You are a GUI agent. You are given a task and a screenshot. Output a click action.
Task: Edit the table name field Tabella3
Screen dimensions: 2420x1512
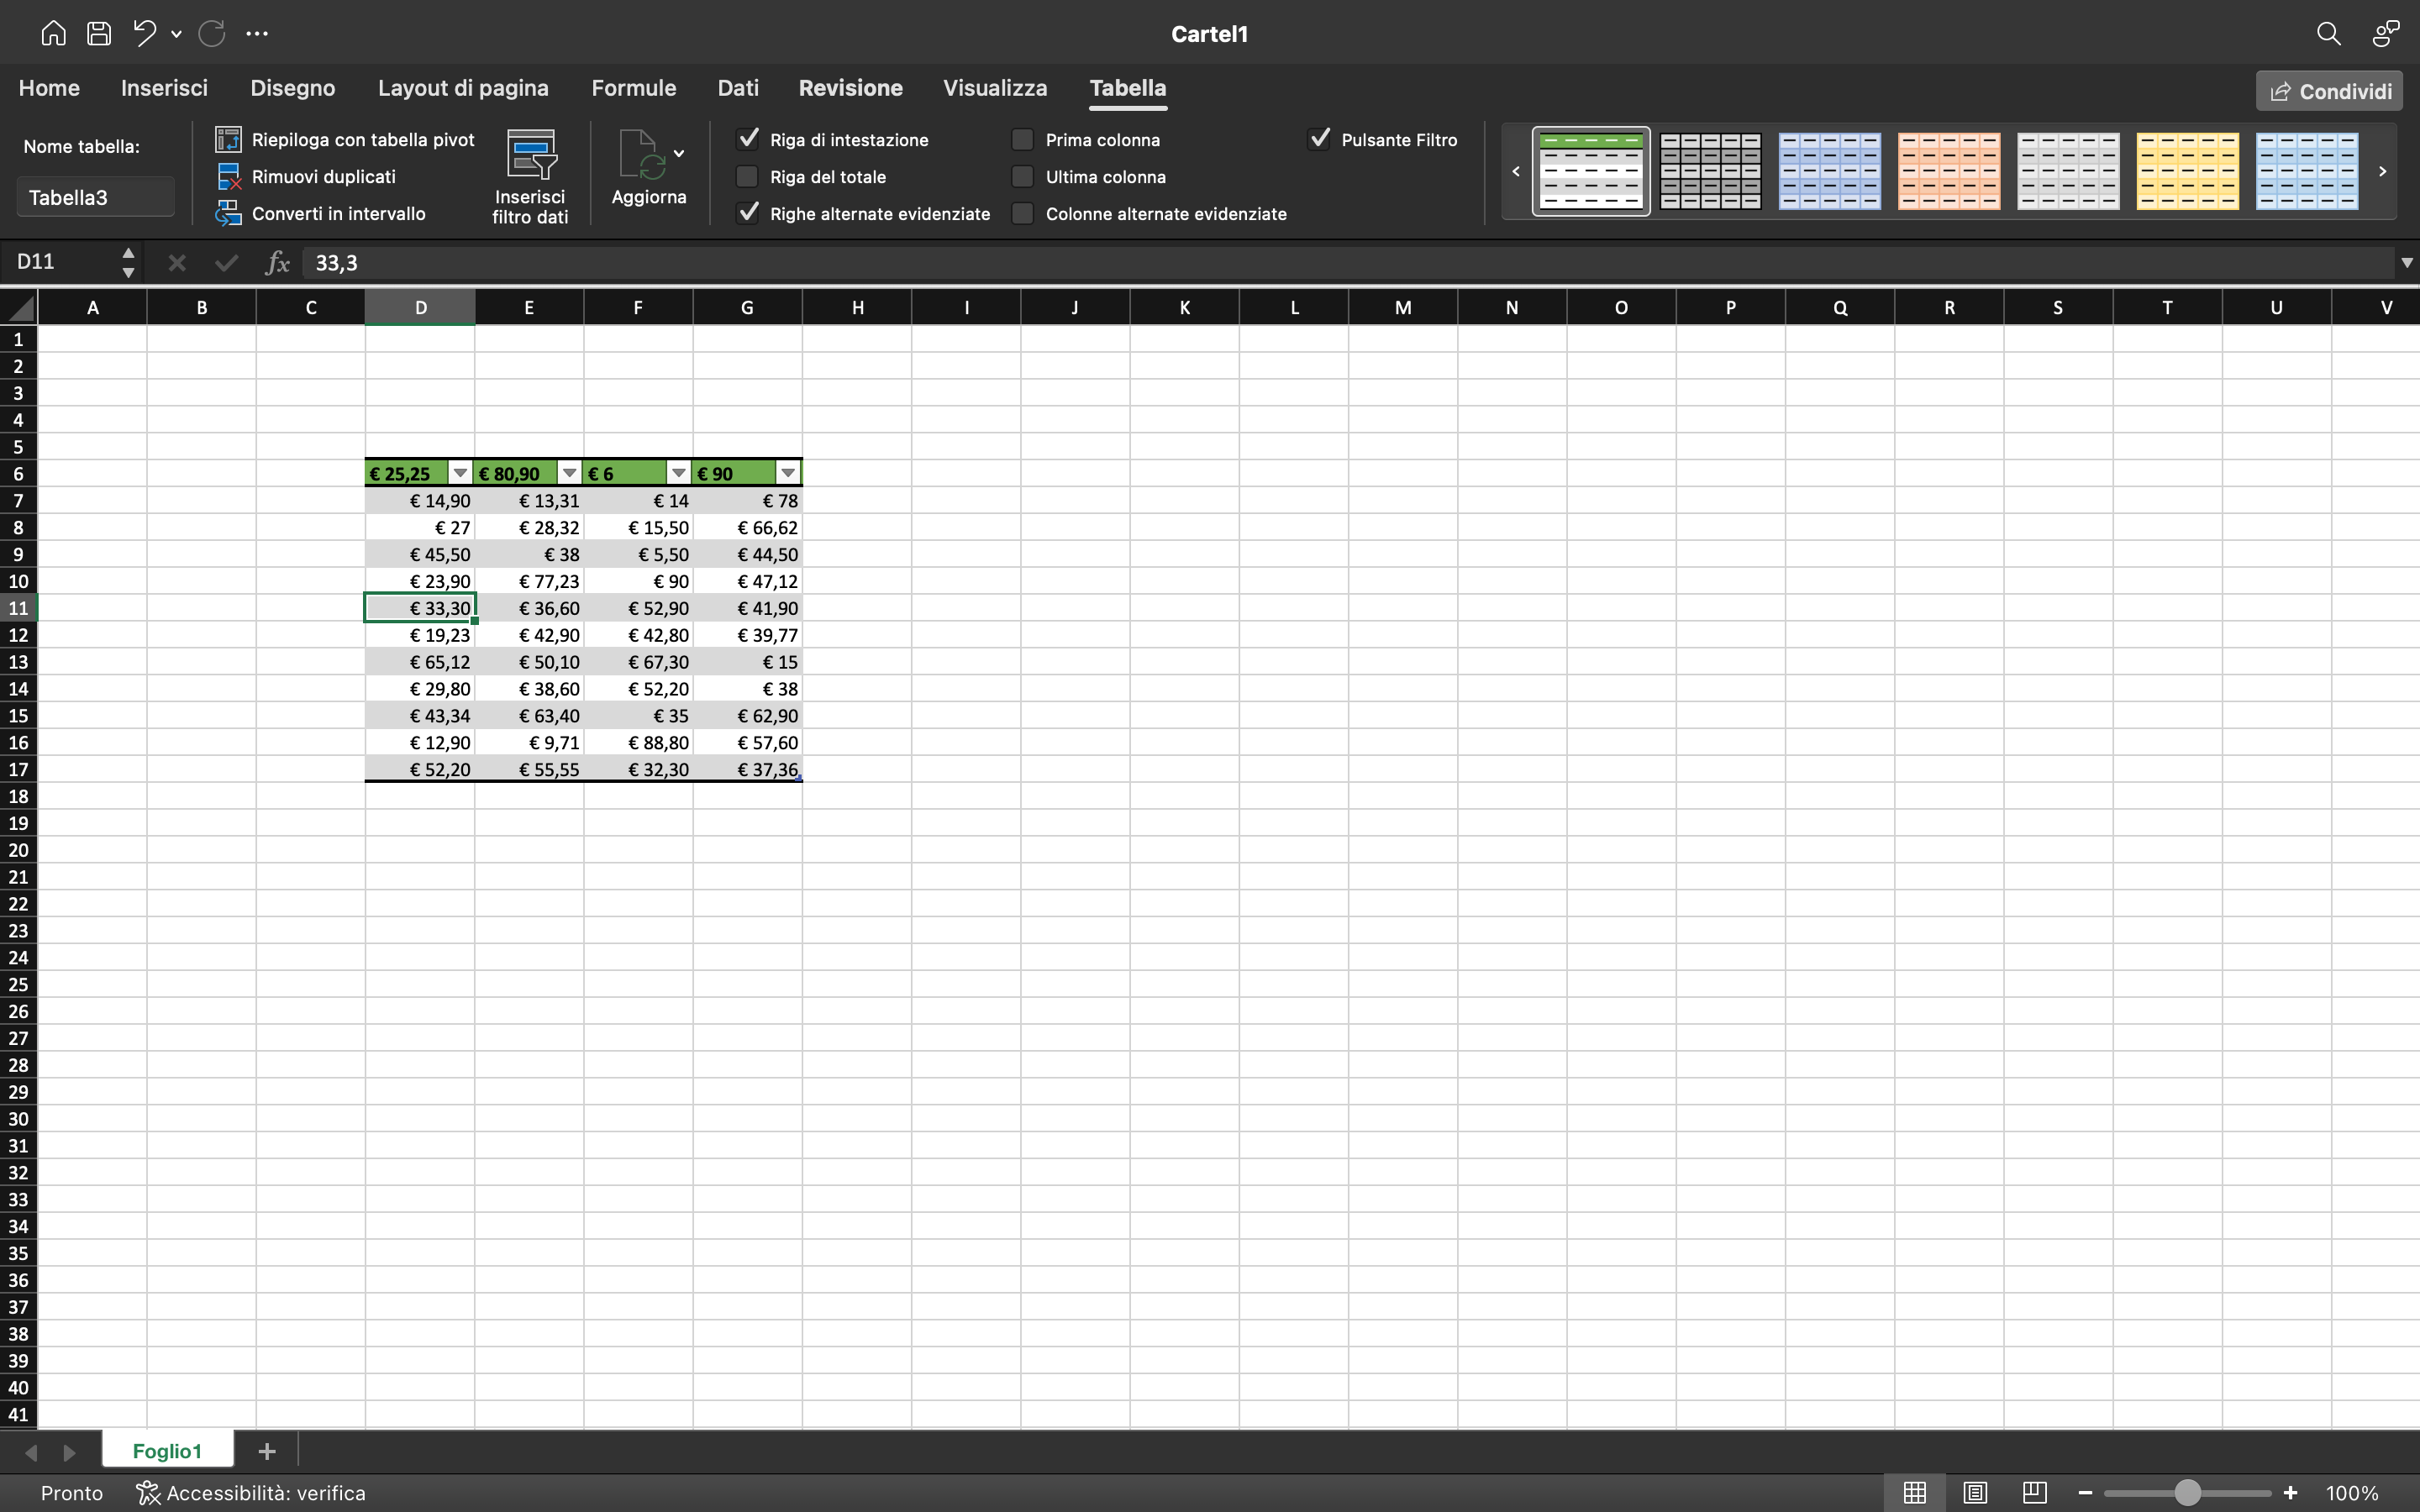(x=94, y=196)
